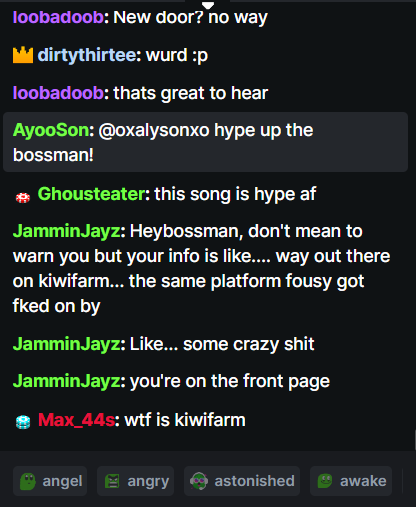Select the astonished emote icon
416x507 pixels.
pos(199,481)
